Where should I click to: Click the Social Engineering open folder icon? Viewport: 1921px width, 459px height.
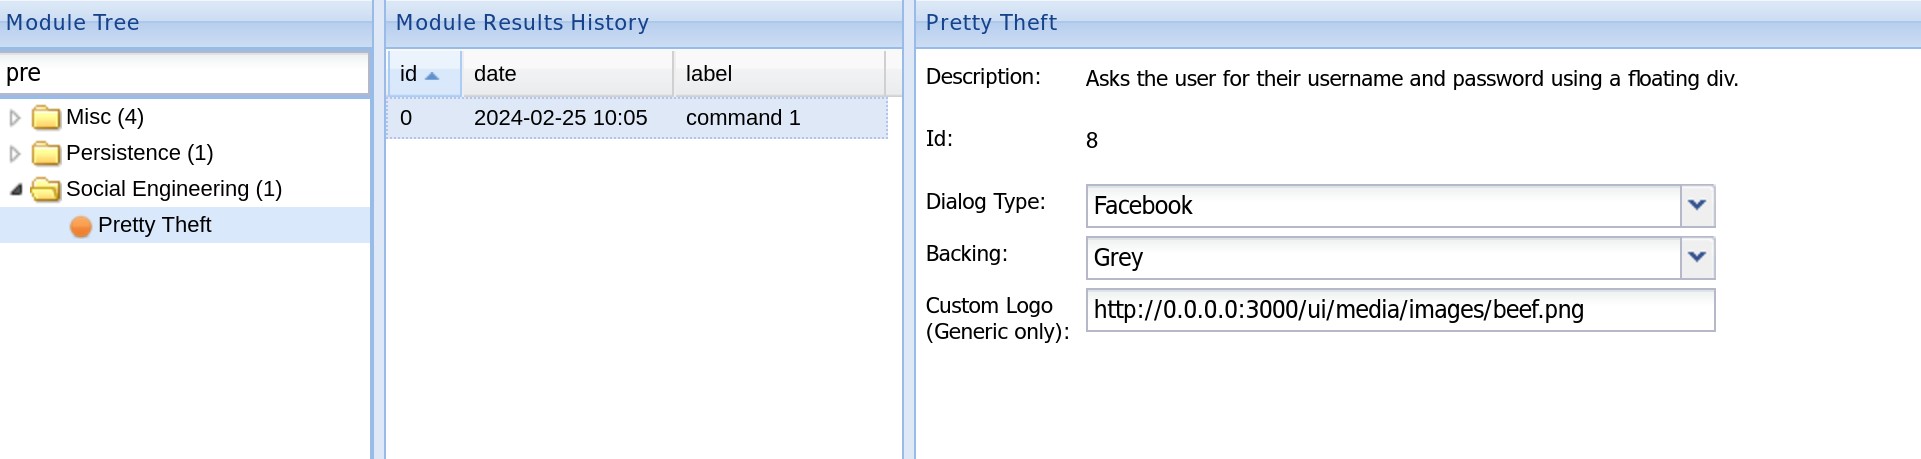46,189
